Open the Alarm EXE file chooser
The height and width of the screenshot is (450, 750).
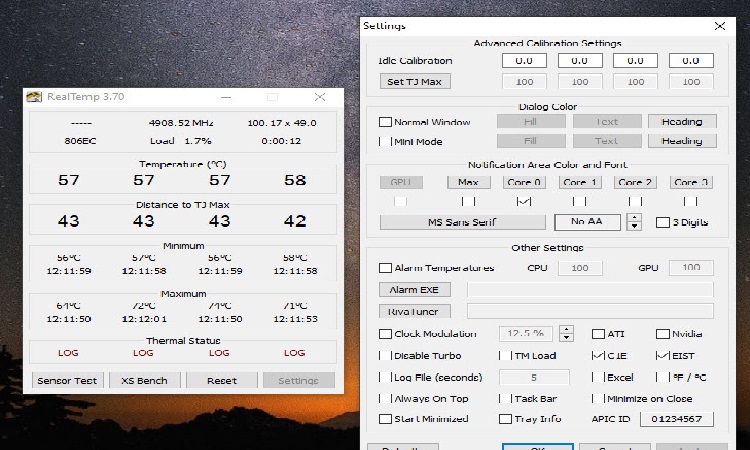[414, 290]
